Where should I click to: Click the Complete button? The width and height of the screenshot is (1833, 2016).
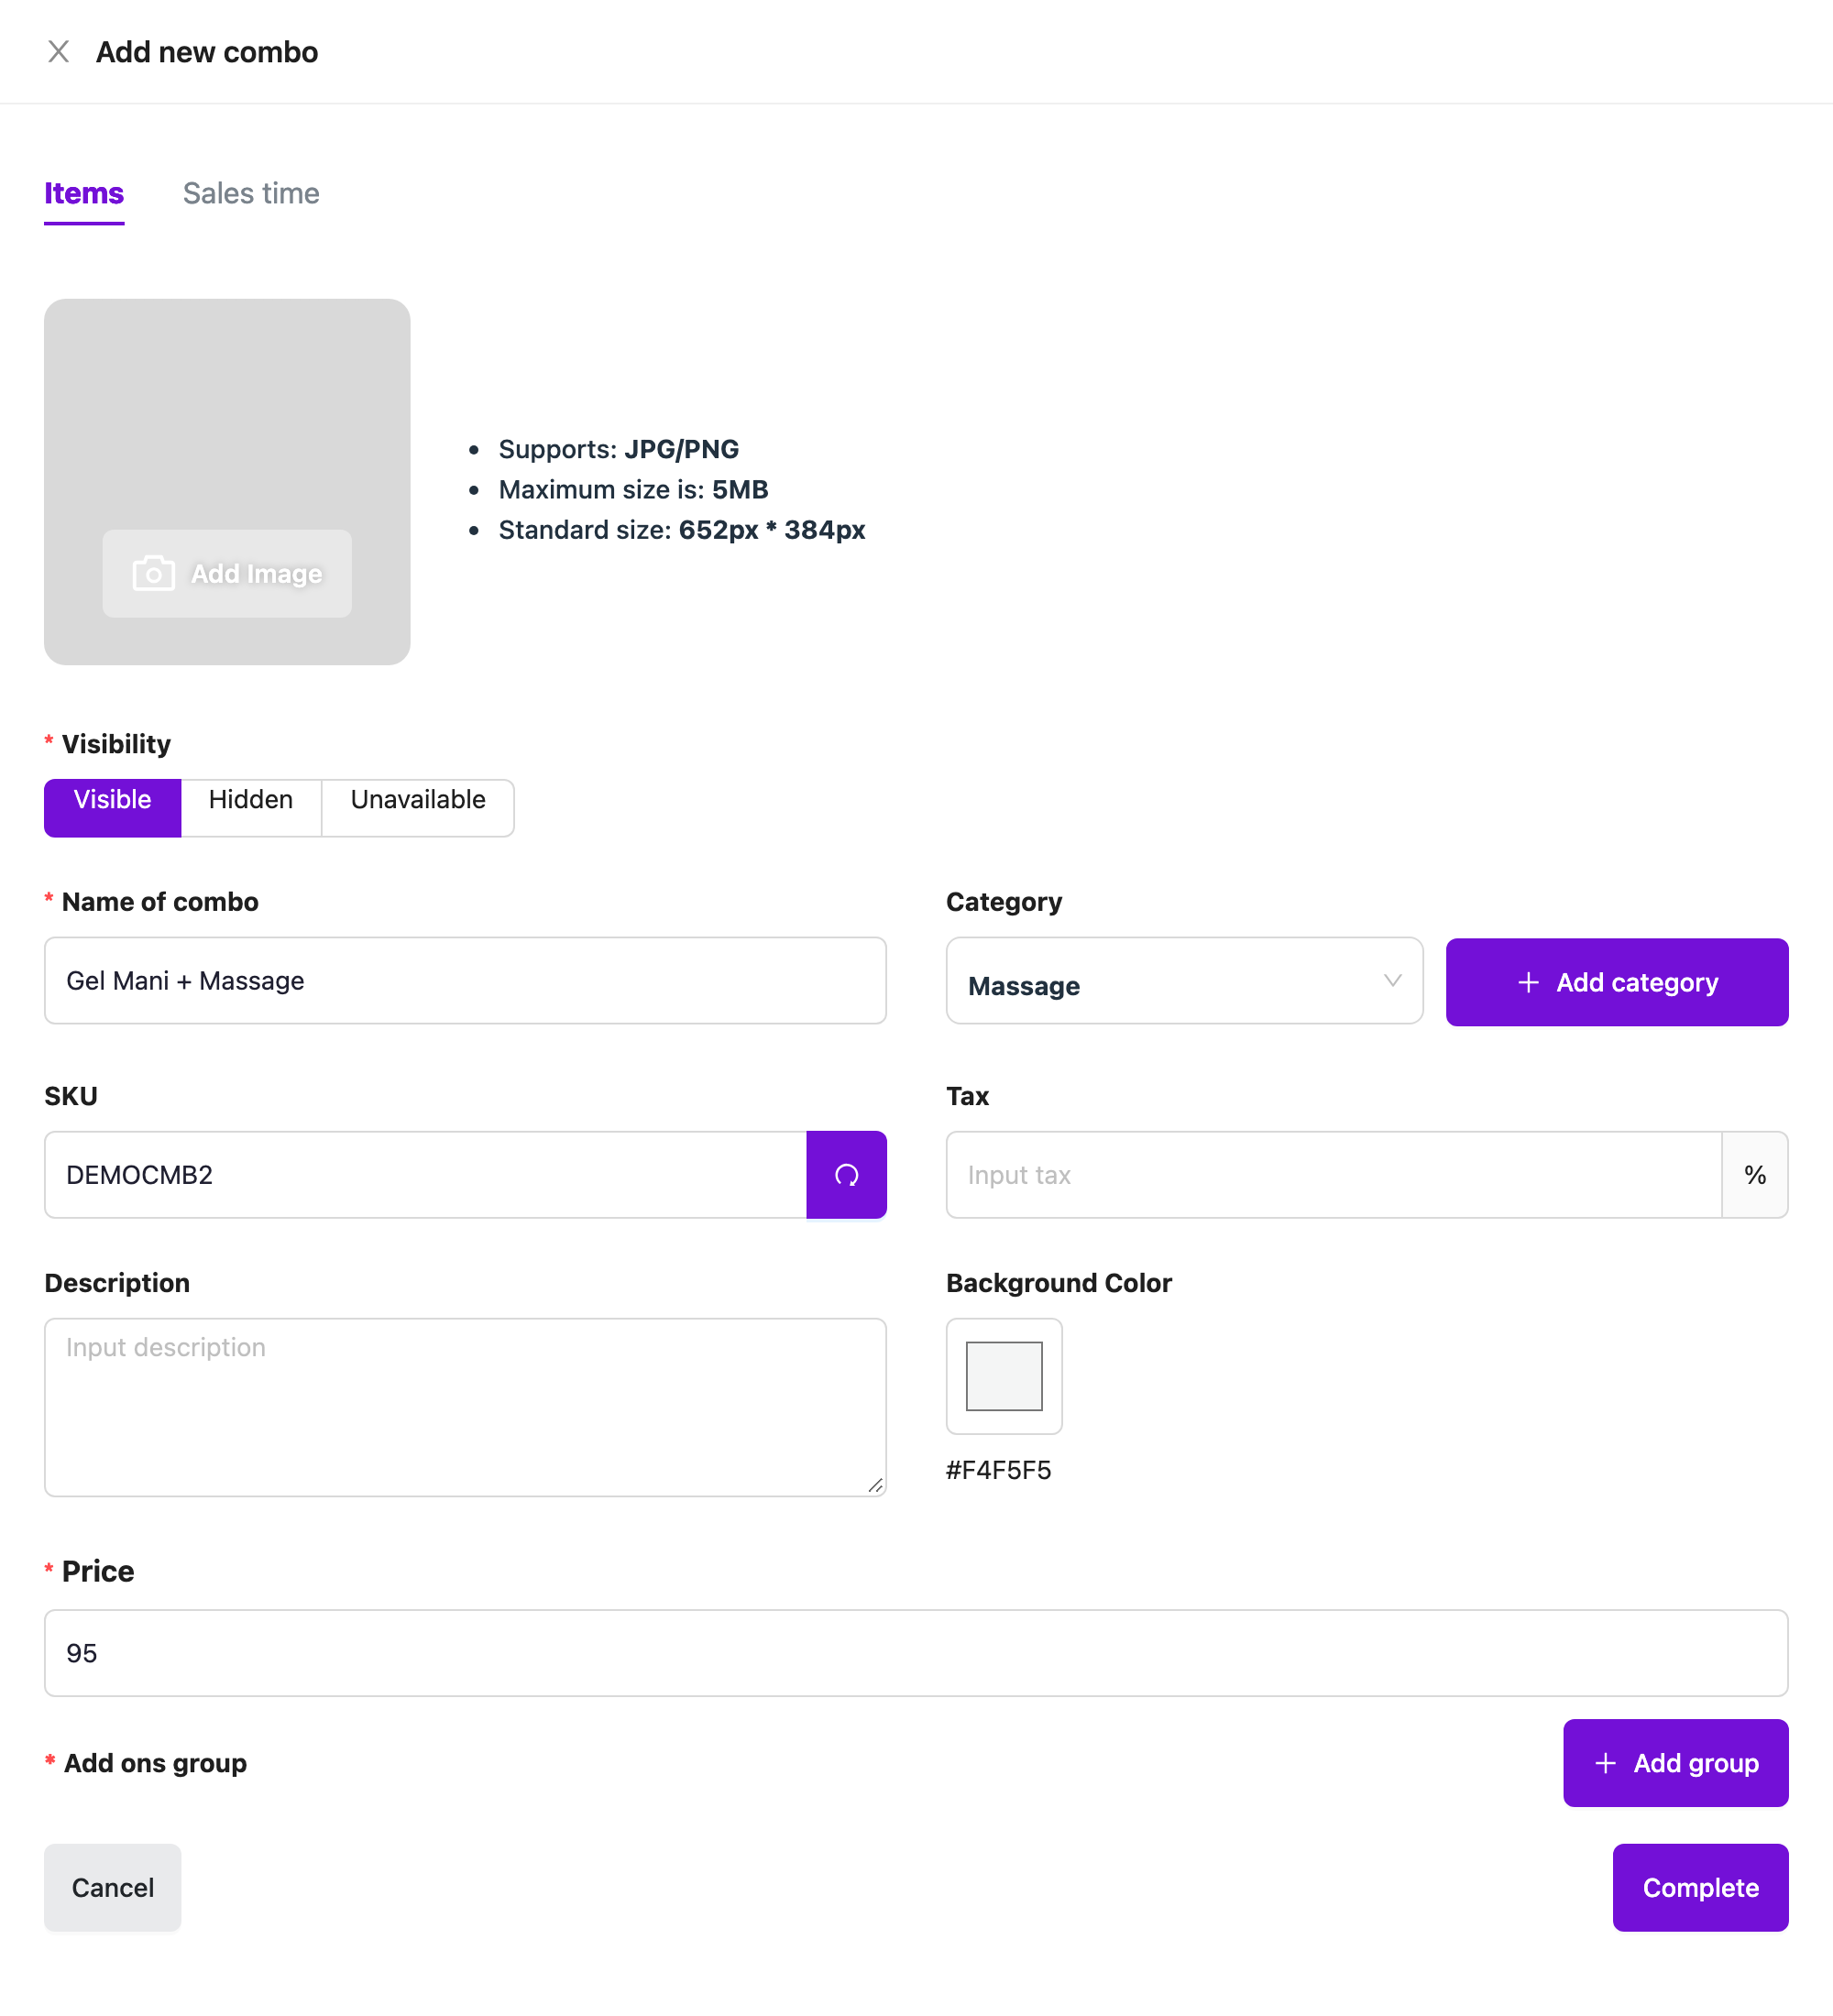coord(1700,1888)
